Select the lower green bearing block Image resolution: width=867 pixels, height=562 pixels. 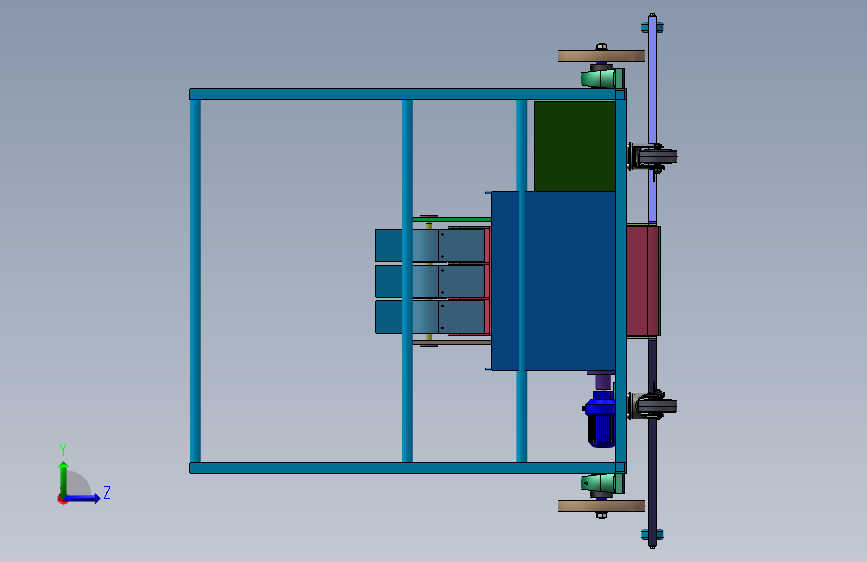602,484
